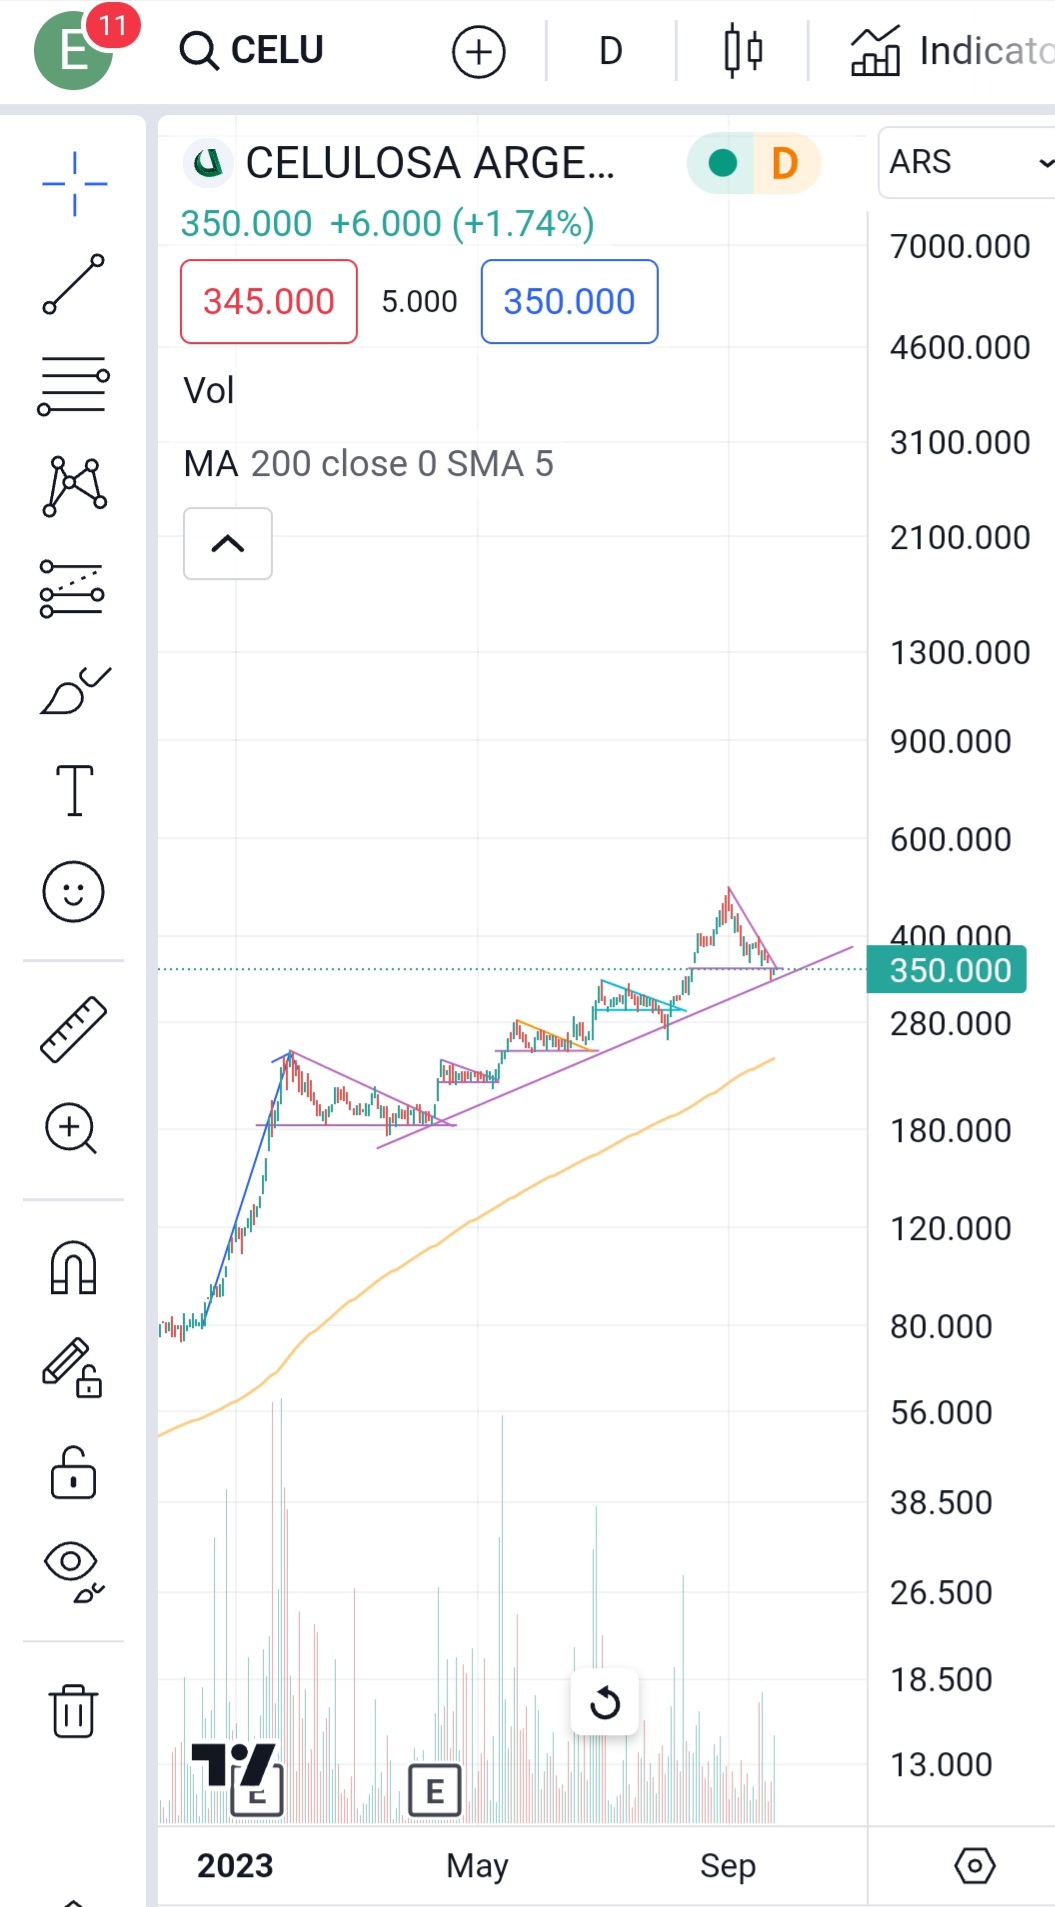Pick the text annotation tool
The width and height of the screenshot is (1055, 1907).
click(74, 791)
